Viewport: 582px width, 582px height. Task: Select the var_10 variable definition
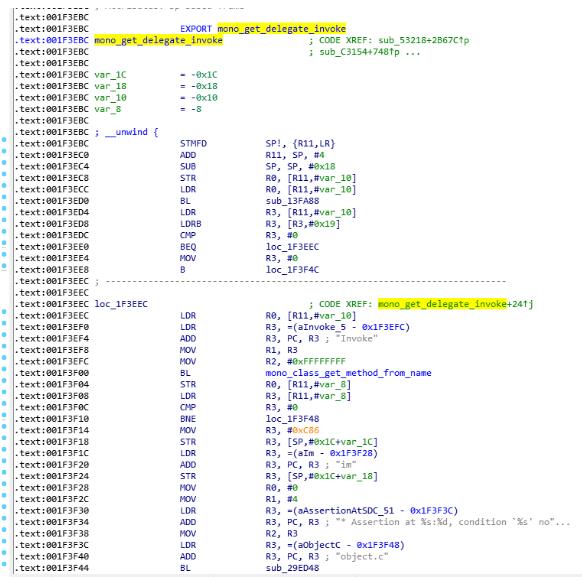pos(110,98)
